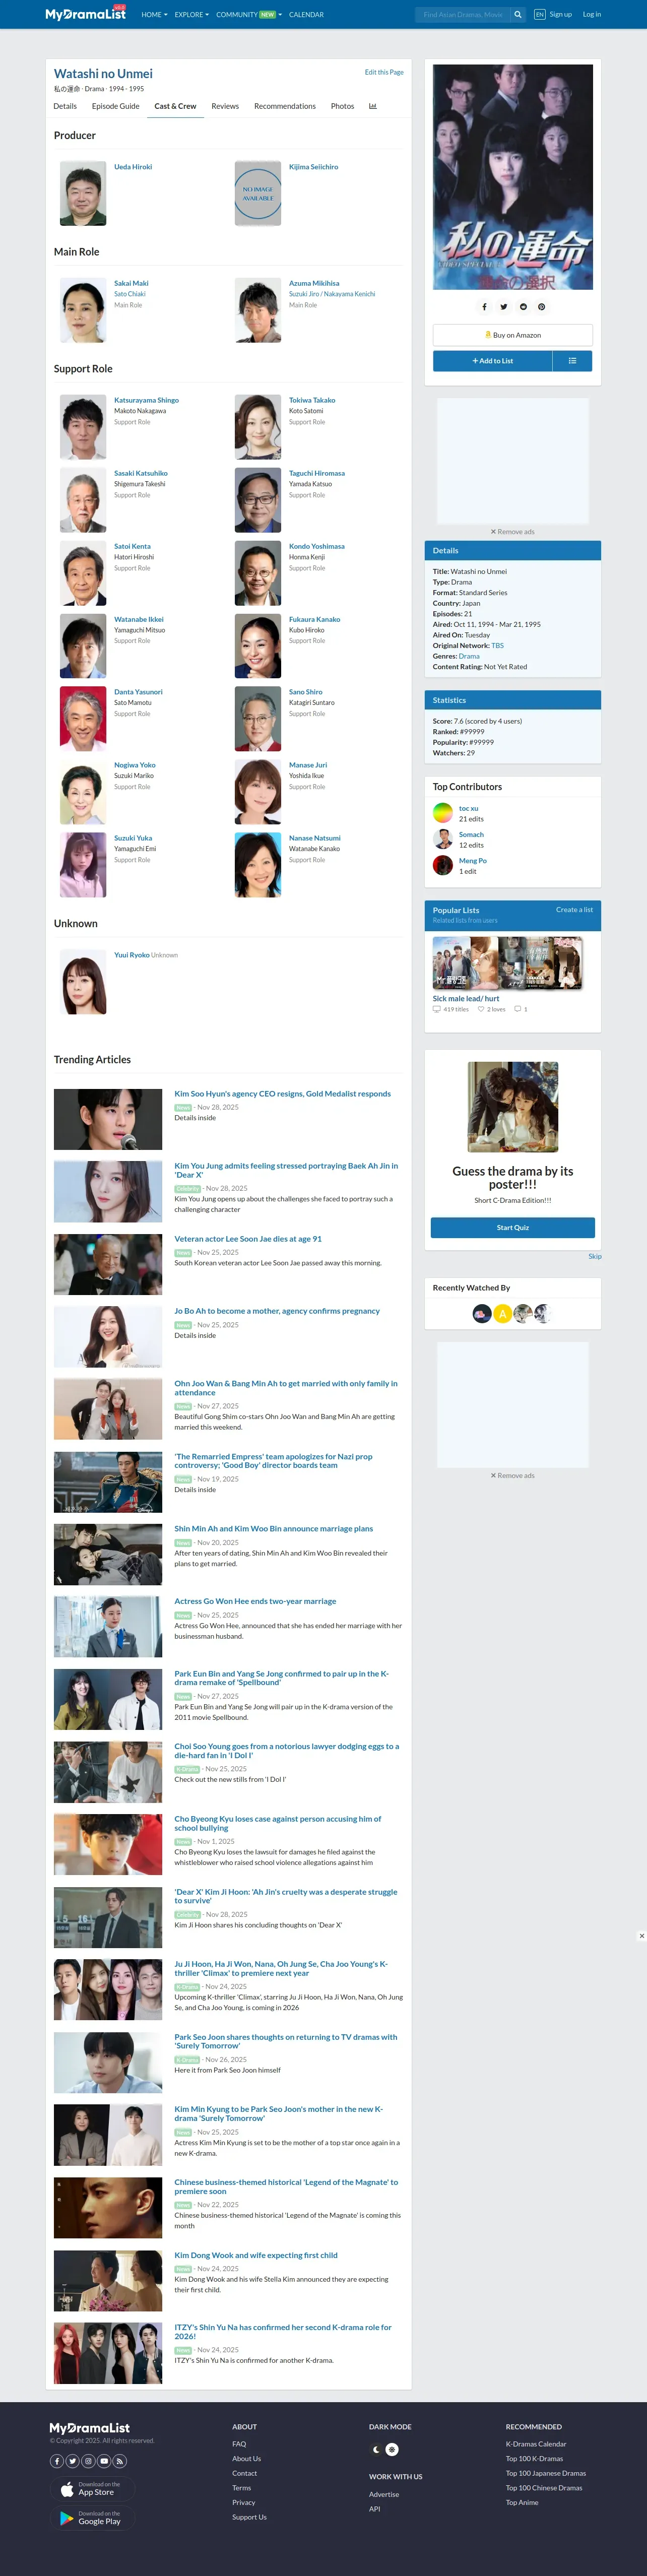Get it on Google Play badge
This screenshot has width=647, height=2576.
[x=92, y=2518]
